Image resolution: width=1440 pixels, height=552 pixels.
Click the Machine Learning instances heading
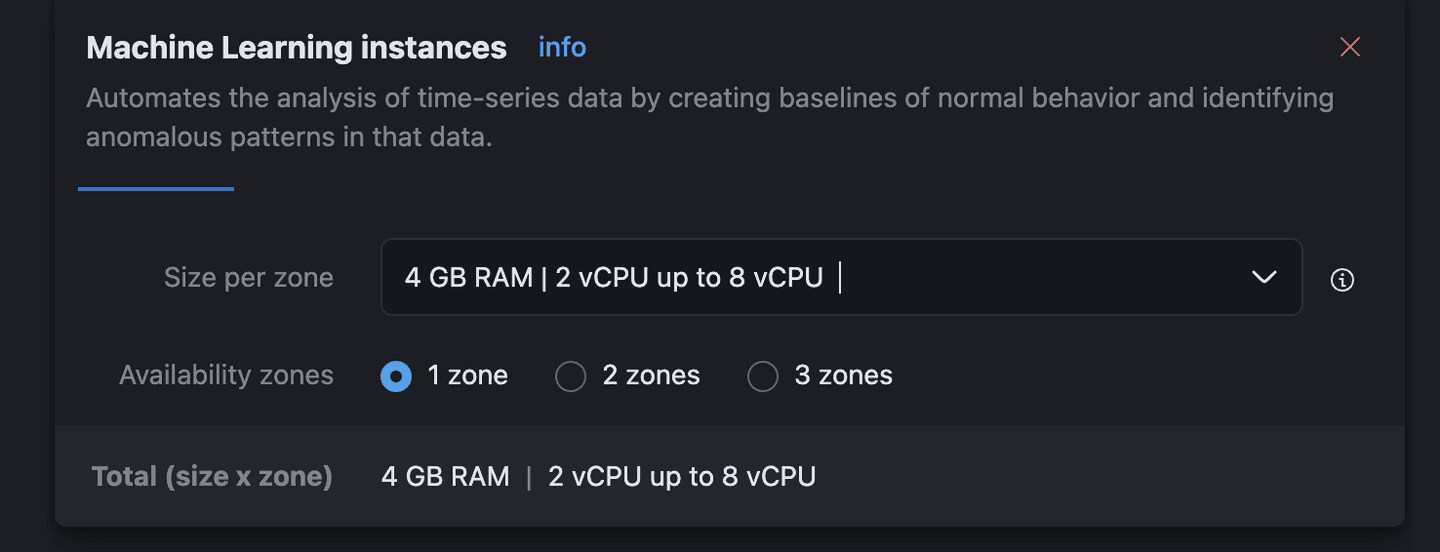click(x=296, y=48)
